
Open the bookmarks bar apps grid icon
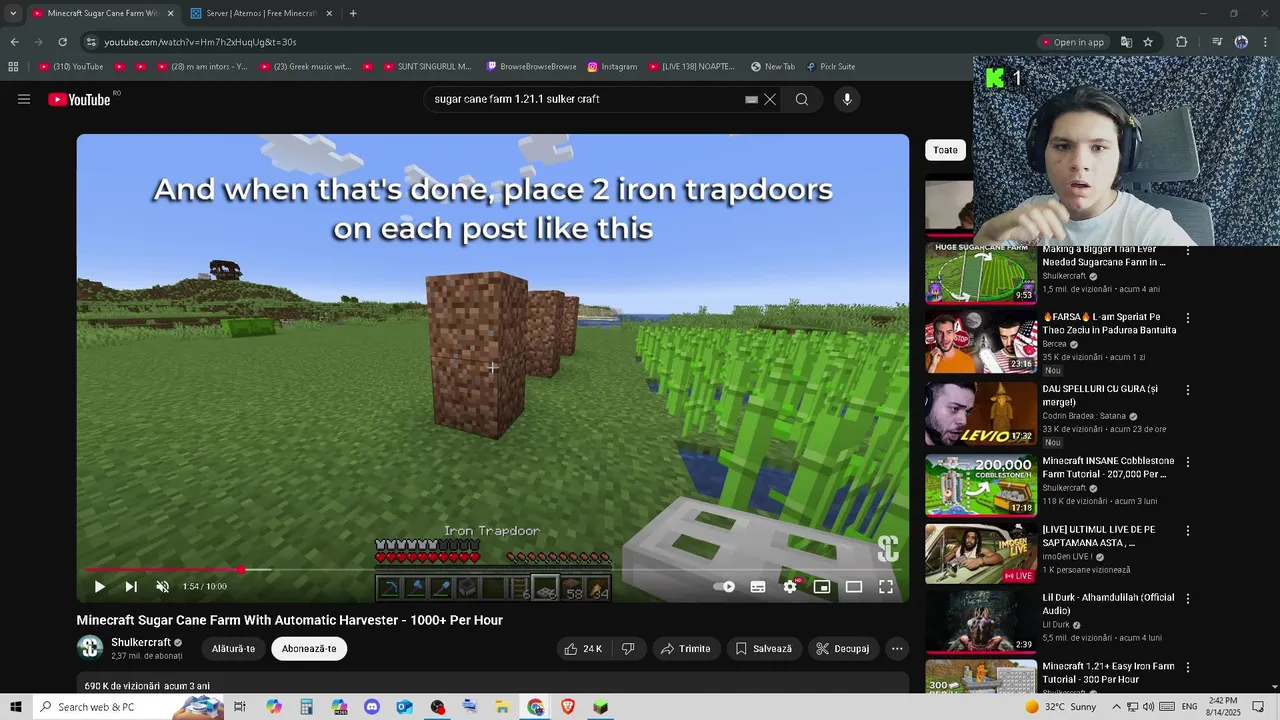click(x=13, y=67)
